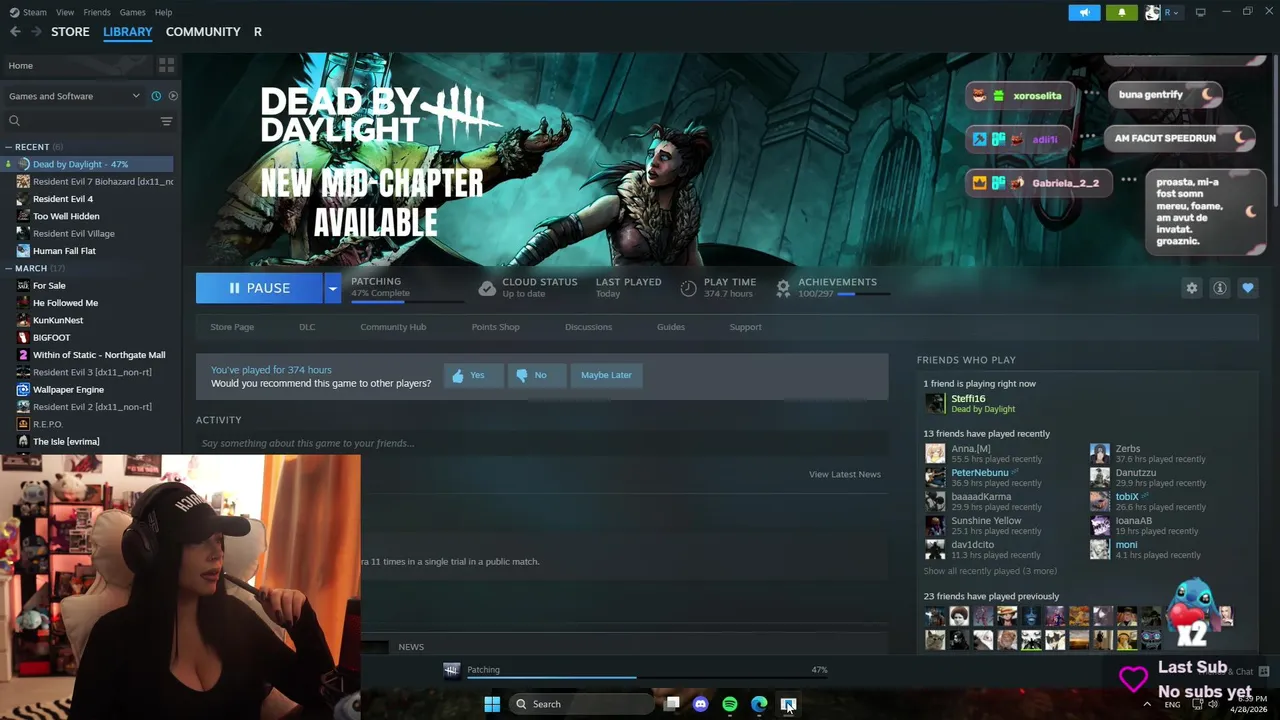Go forward with the navigation arrow
Screen dimensions: 1280x720
coord(36,32)
